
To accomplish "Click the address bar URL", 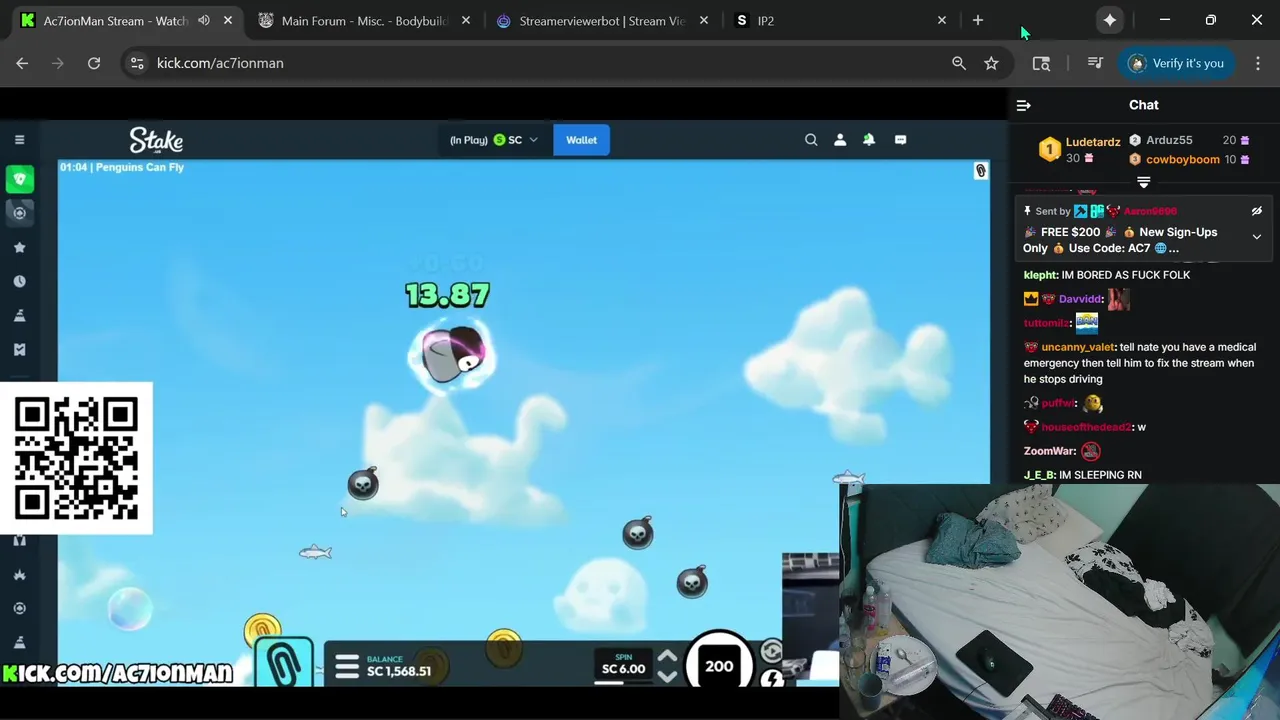I will [x=220, y=63].
